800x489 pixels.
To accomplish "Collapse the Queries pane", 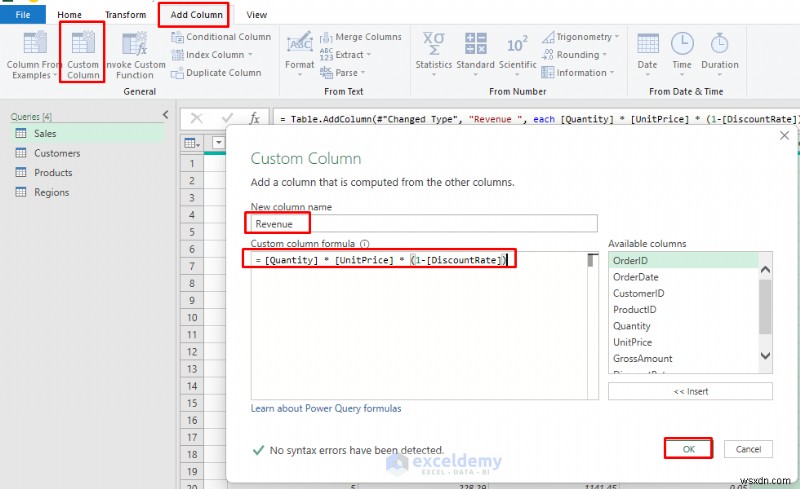I will click(x=165, y=115).
